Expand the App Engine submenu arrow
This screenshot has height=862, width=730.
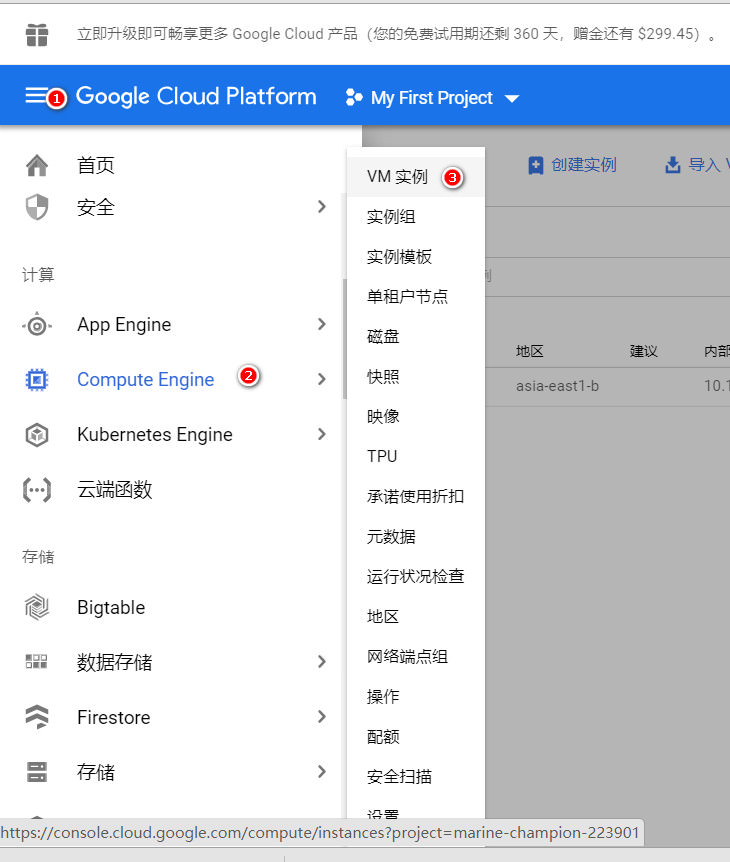(x=322, y=324)
